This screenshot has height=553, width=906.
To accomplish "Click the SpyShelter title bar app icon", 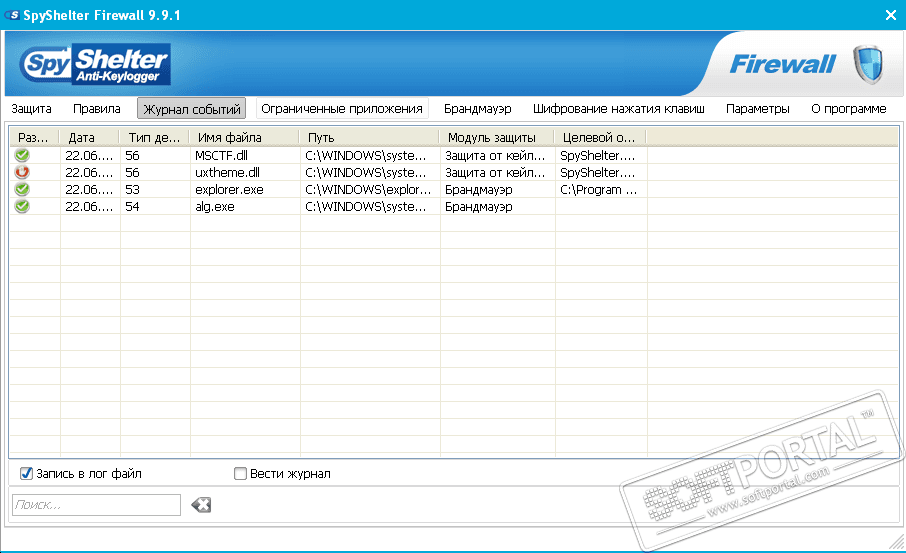I will pos(12,15).
